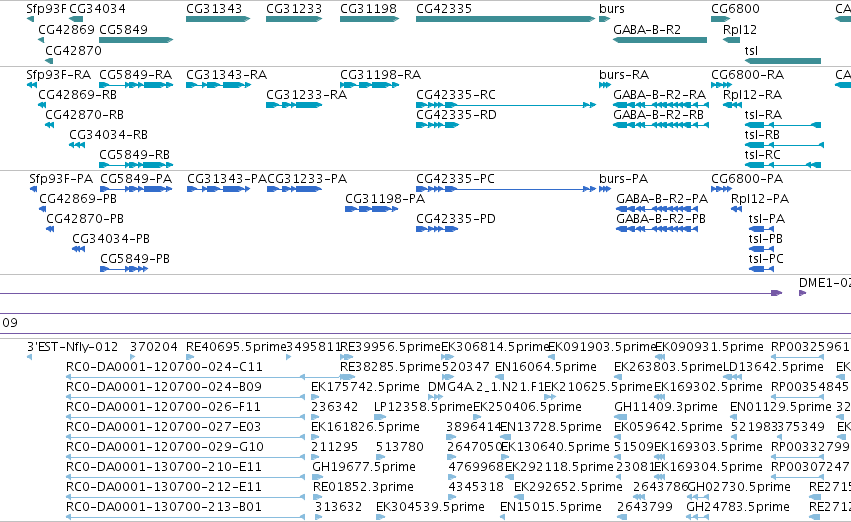Click transcript CG31233-RA
The width and height of the screenshot is (851, 522).
click(294, 105)
